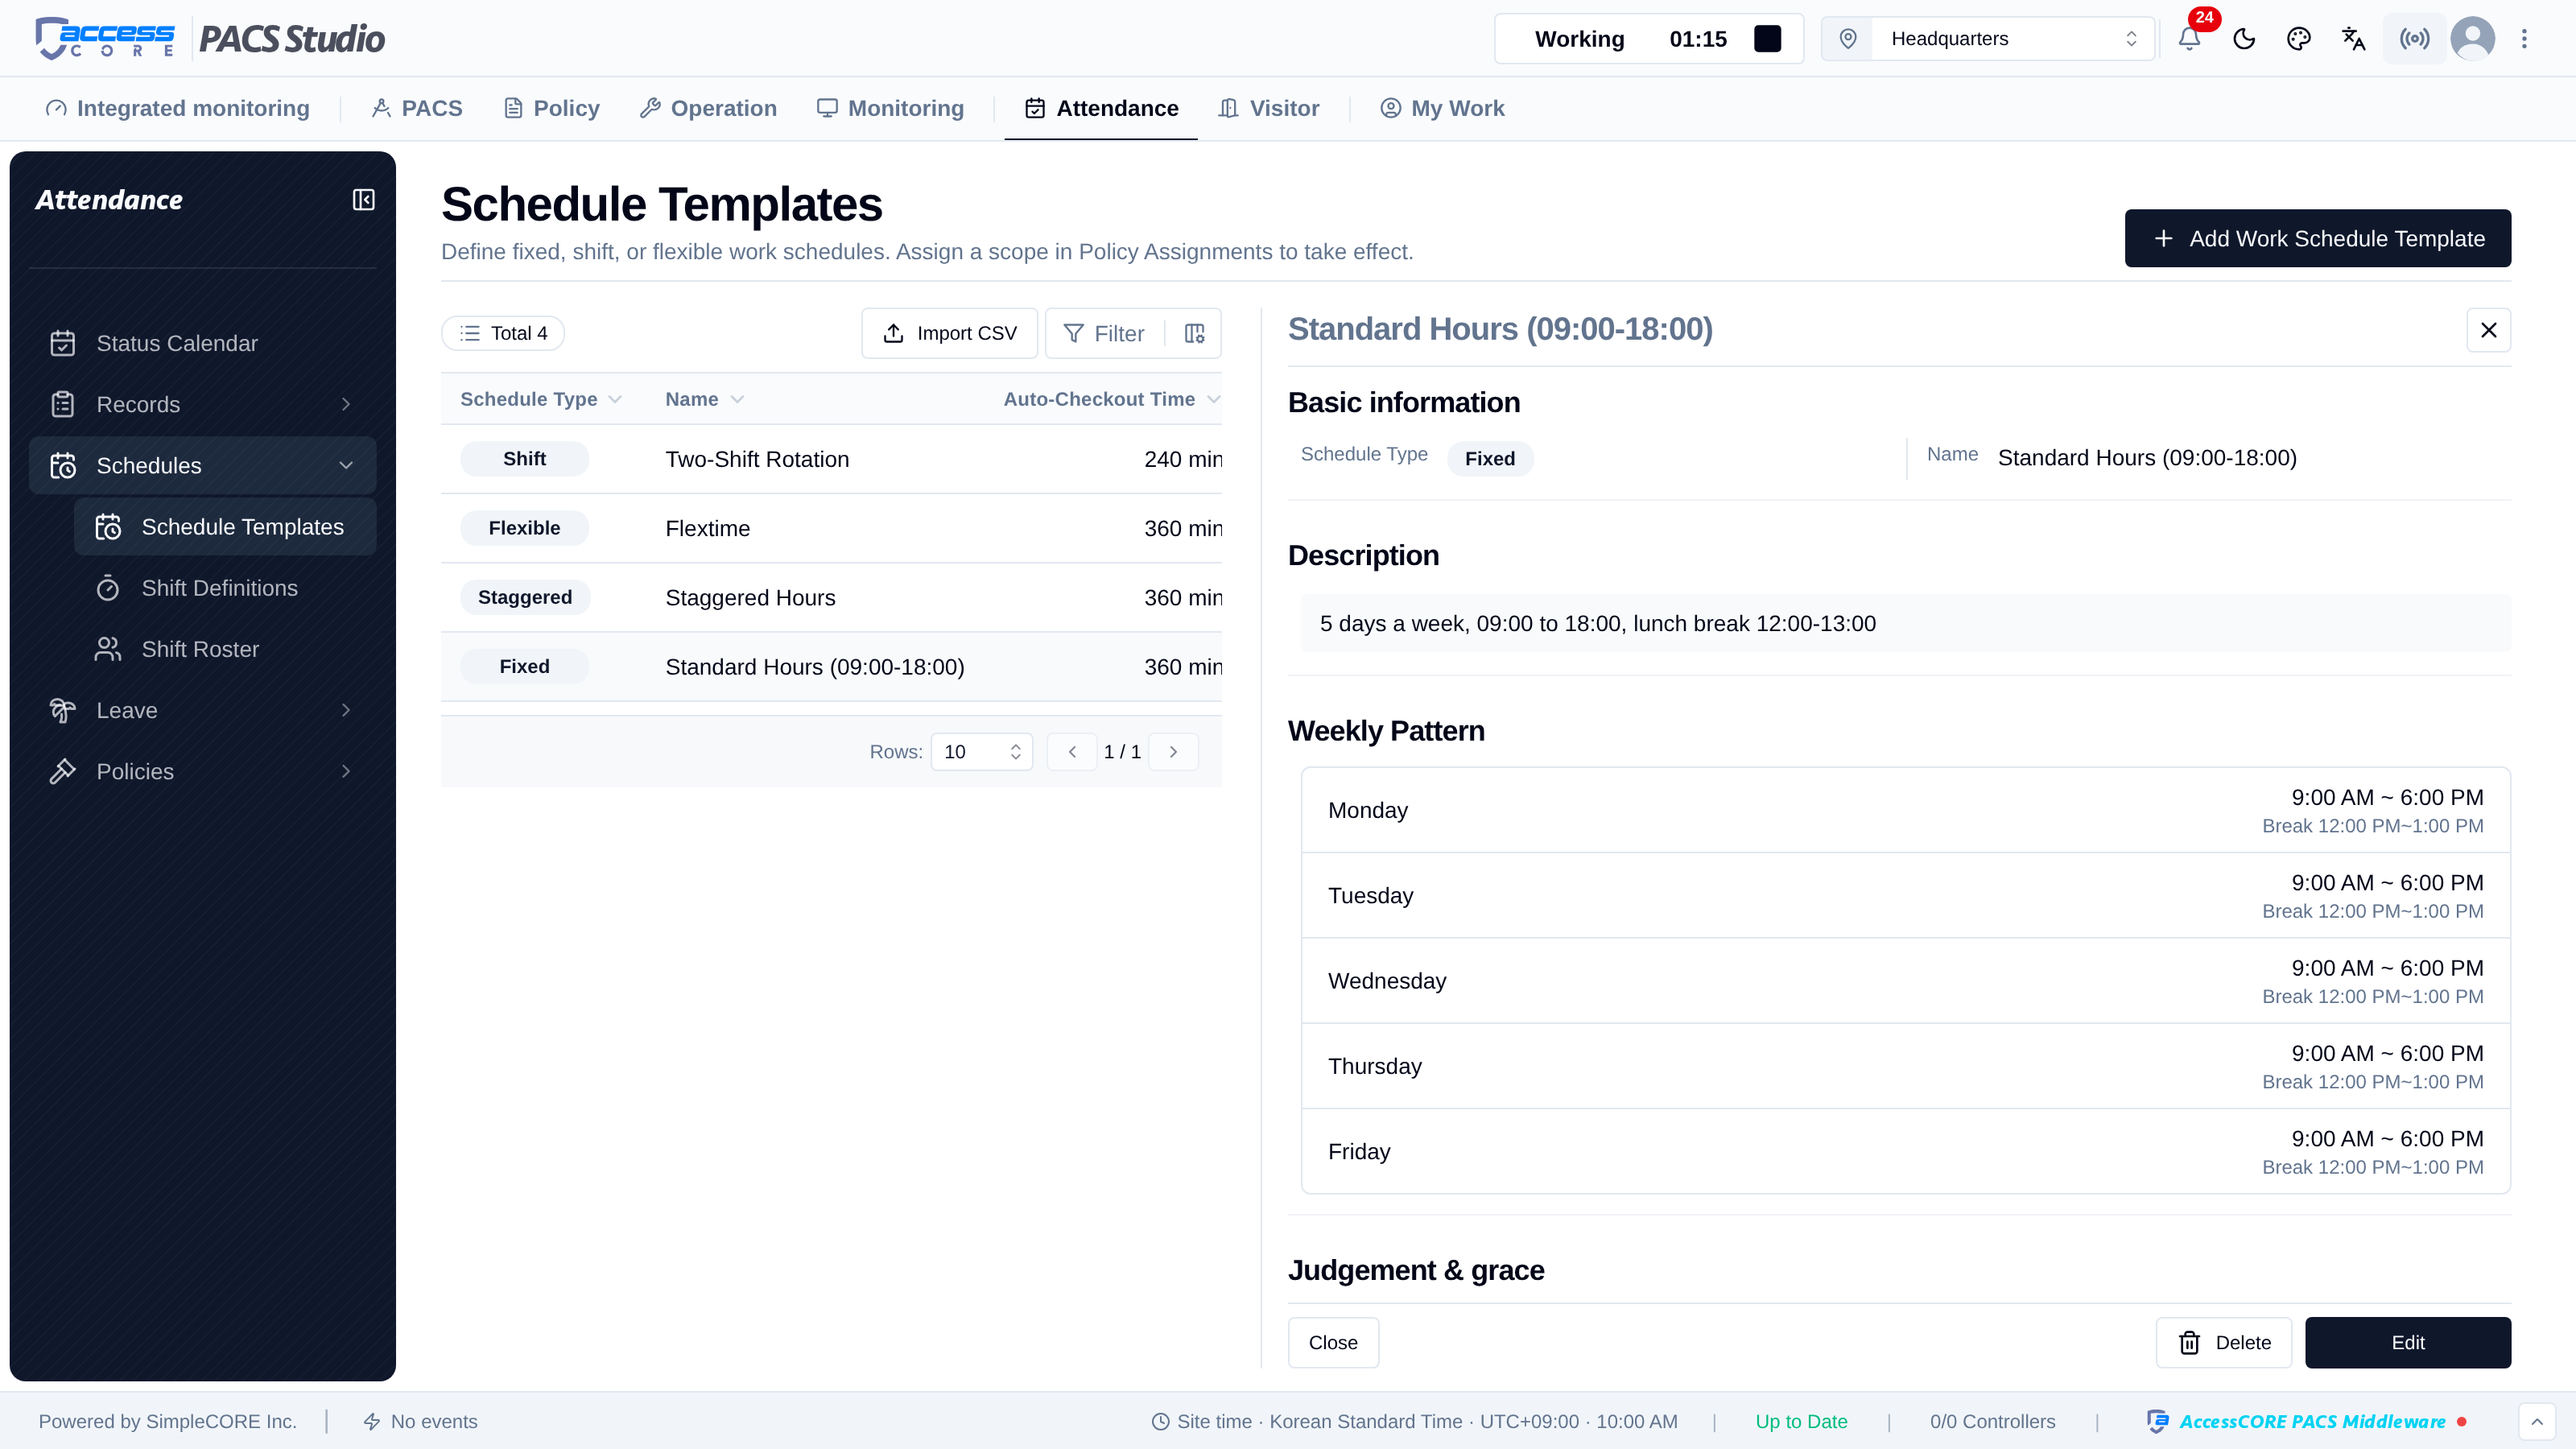Select the Attendance tab
2576x1449 pixels.
(1101, 108)
